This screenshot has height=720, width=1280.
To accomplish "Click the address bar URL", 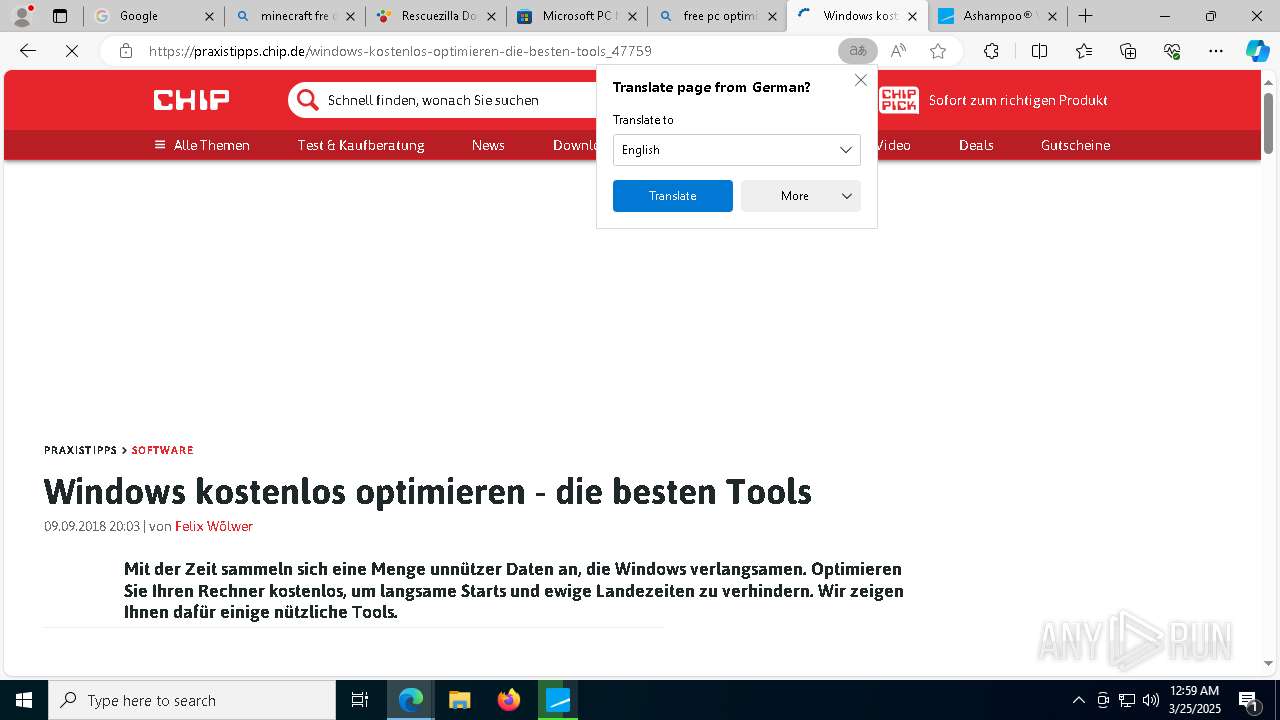I will click(x=400, y=51).
